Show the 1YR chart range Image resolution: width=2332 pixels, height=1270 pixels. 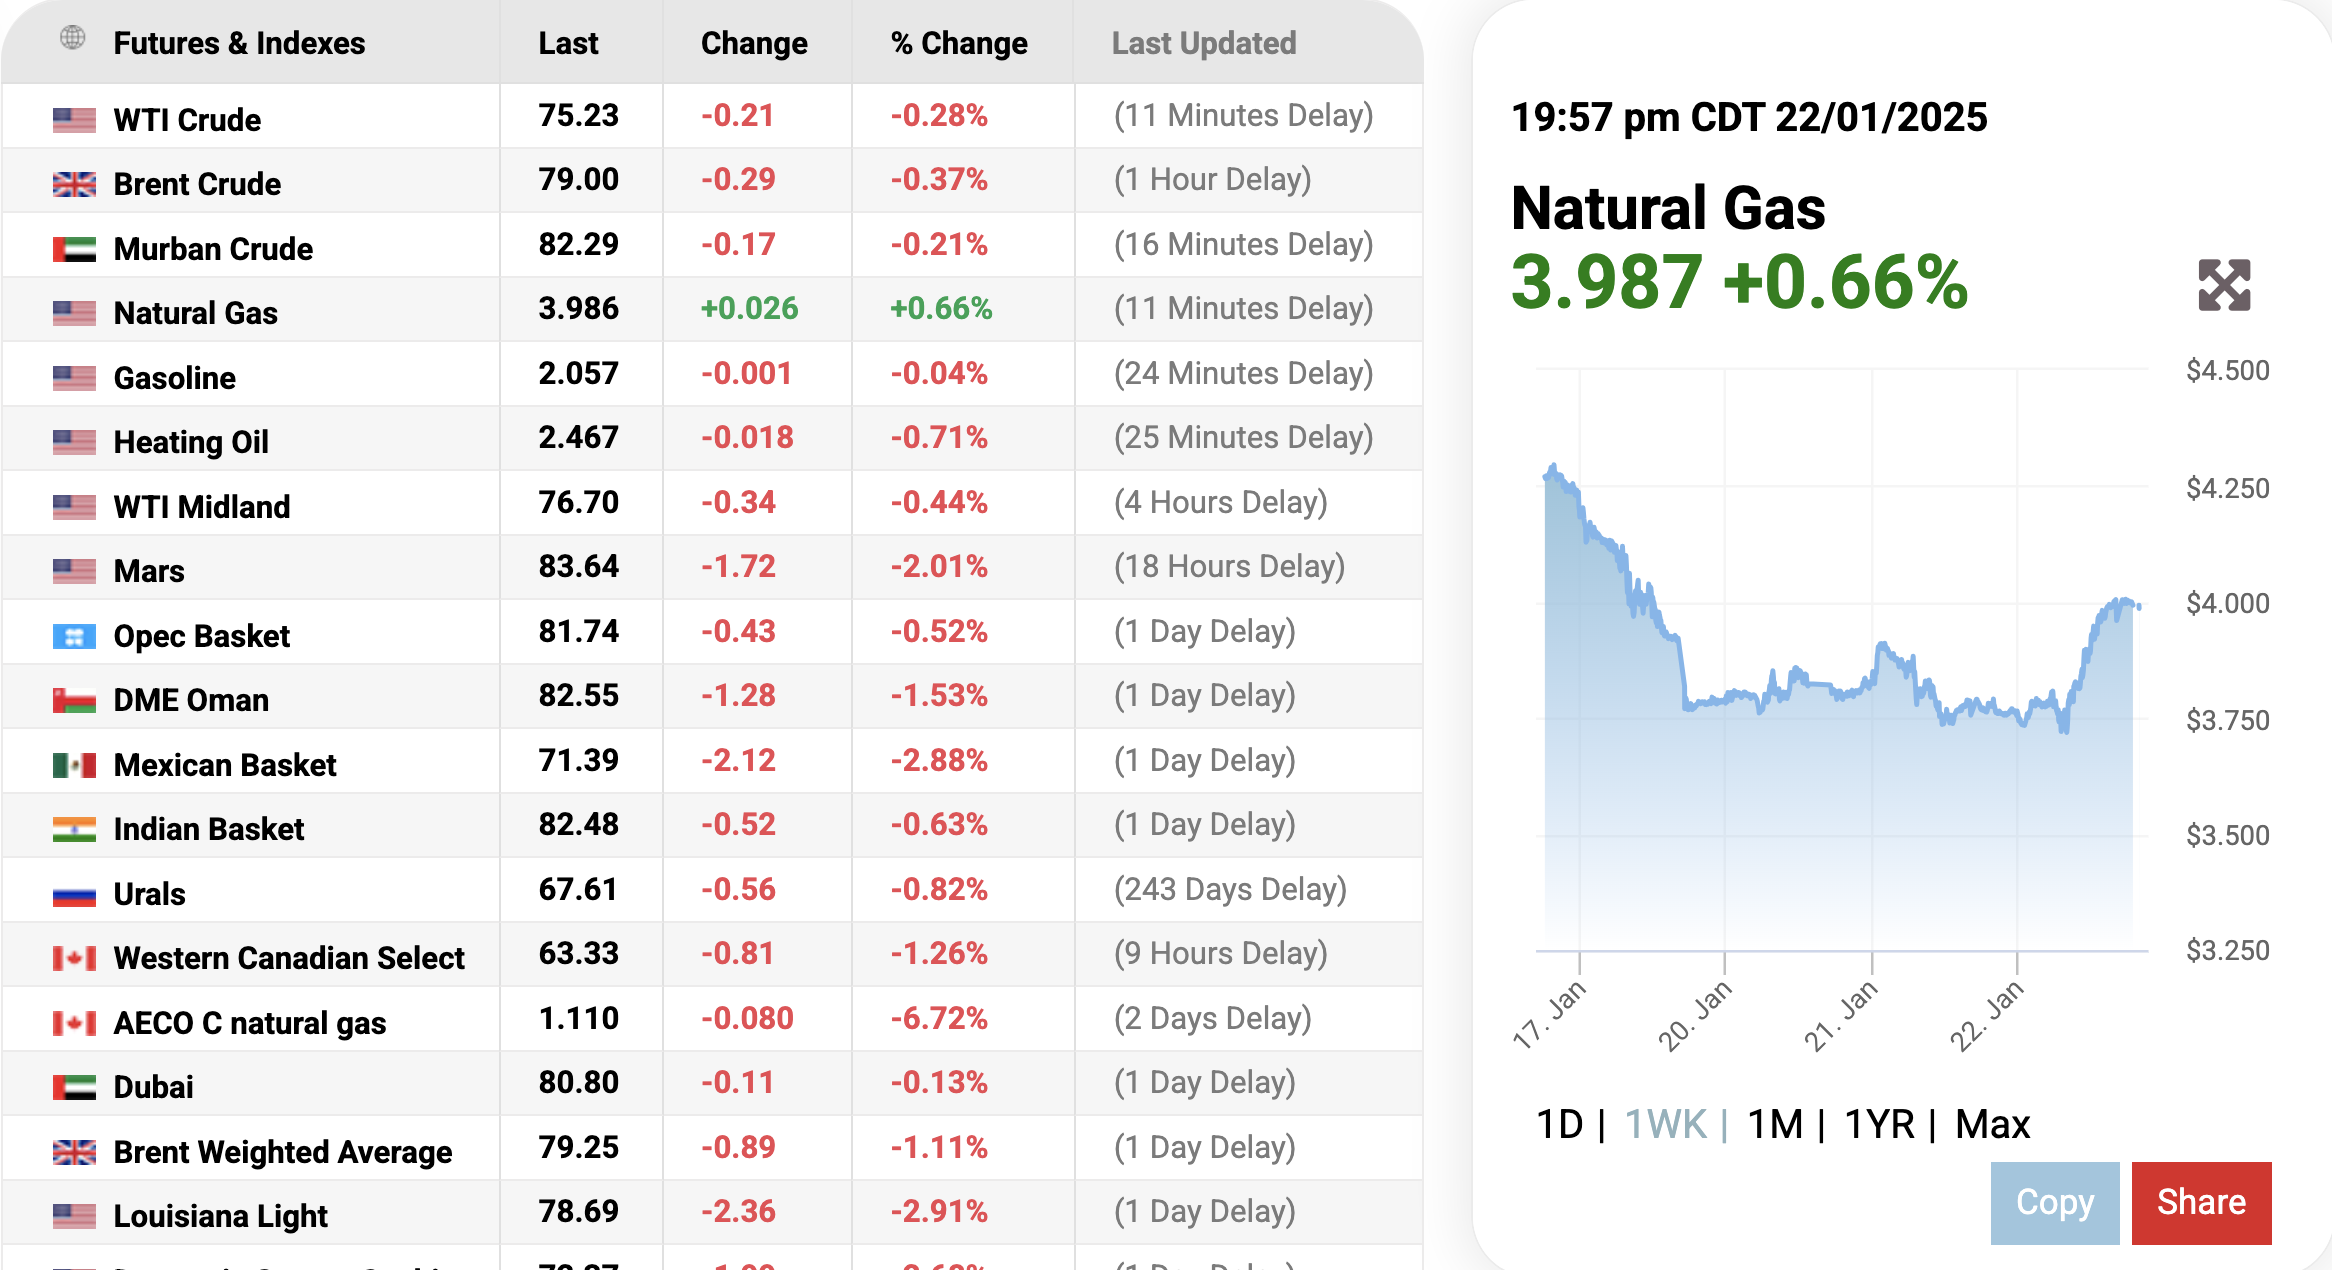pos(1879,1124)
